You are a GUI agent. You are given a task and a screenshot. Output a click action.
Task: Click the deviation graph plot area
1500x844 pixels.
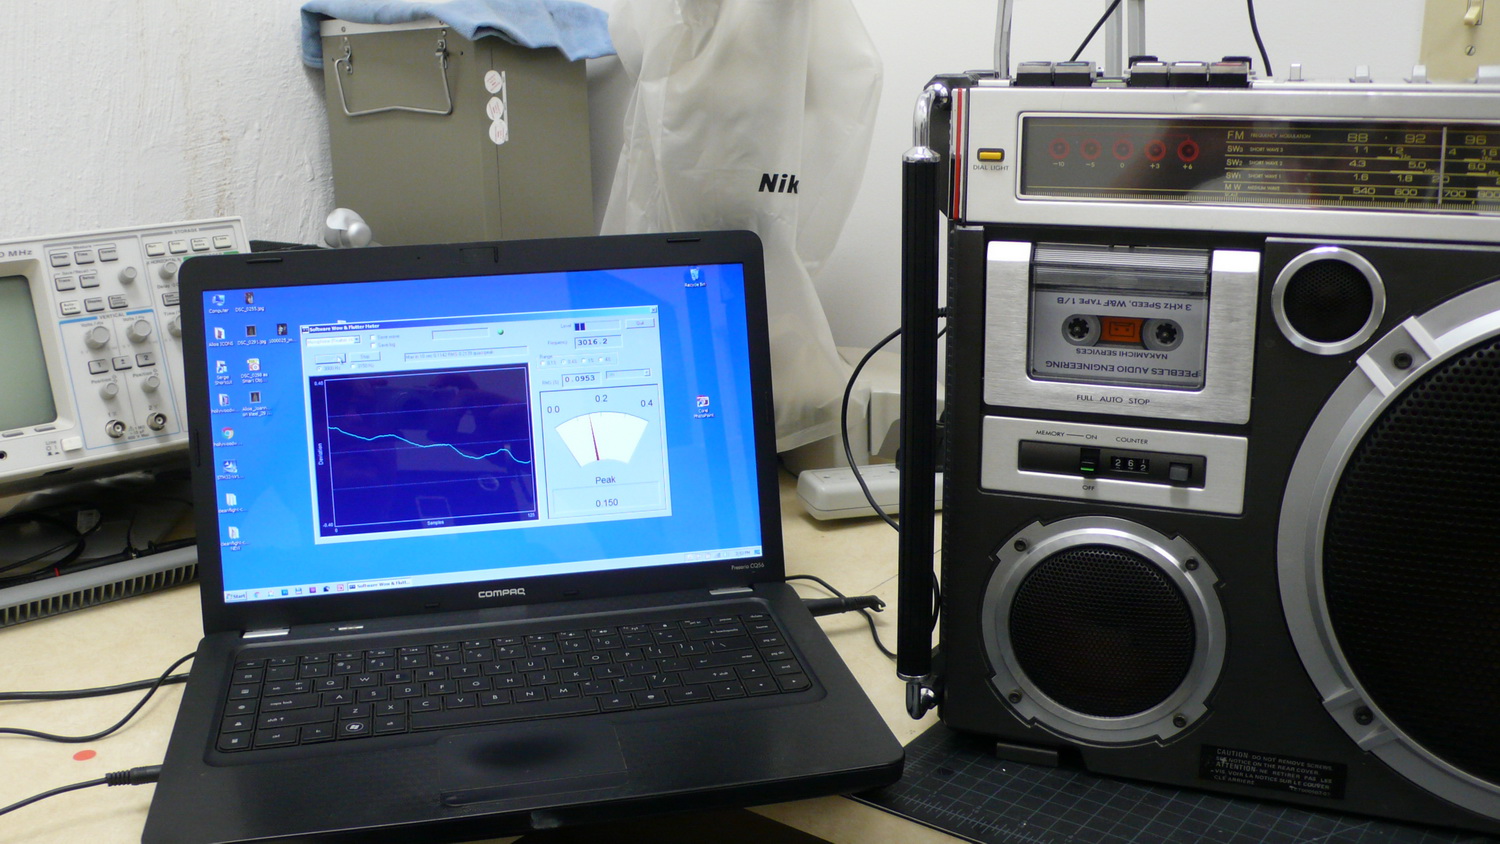tap(429, 445)
